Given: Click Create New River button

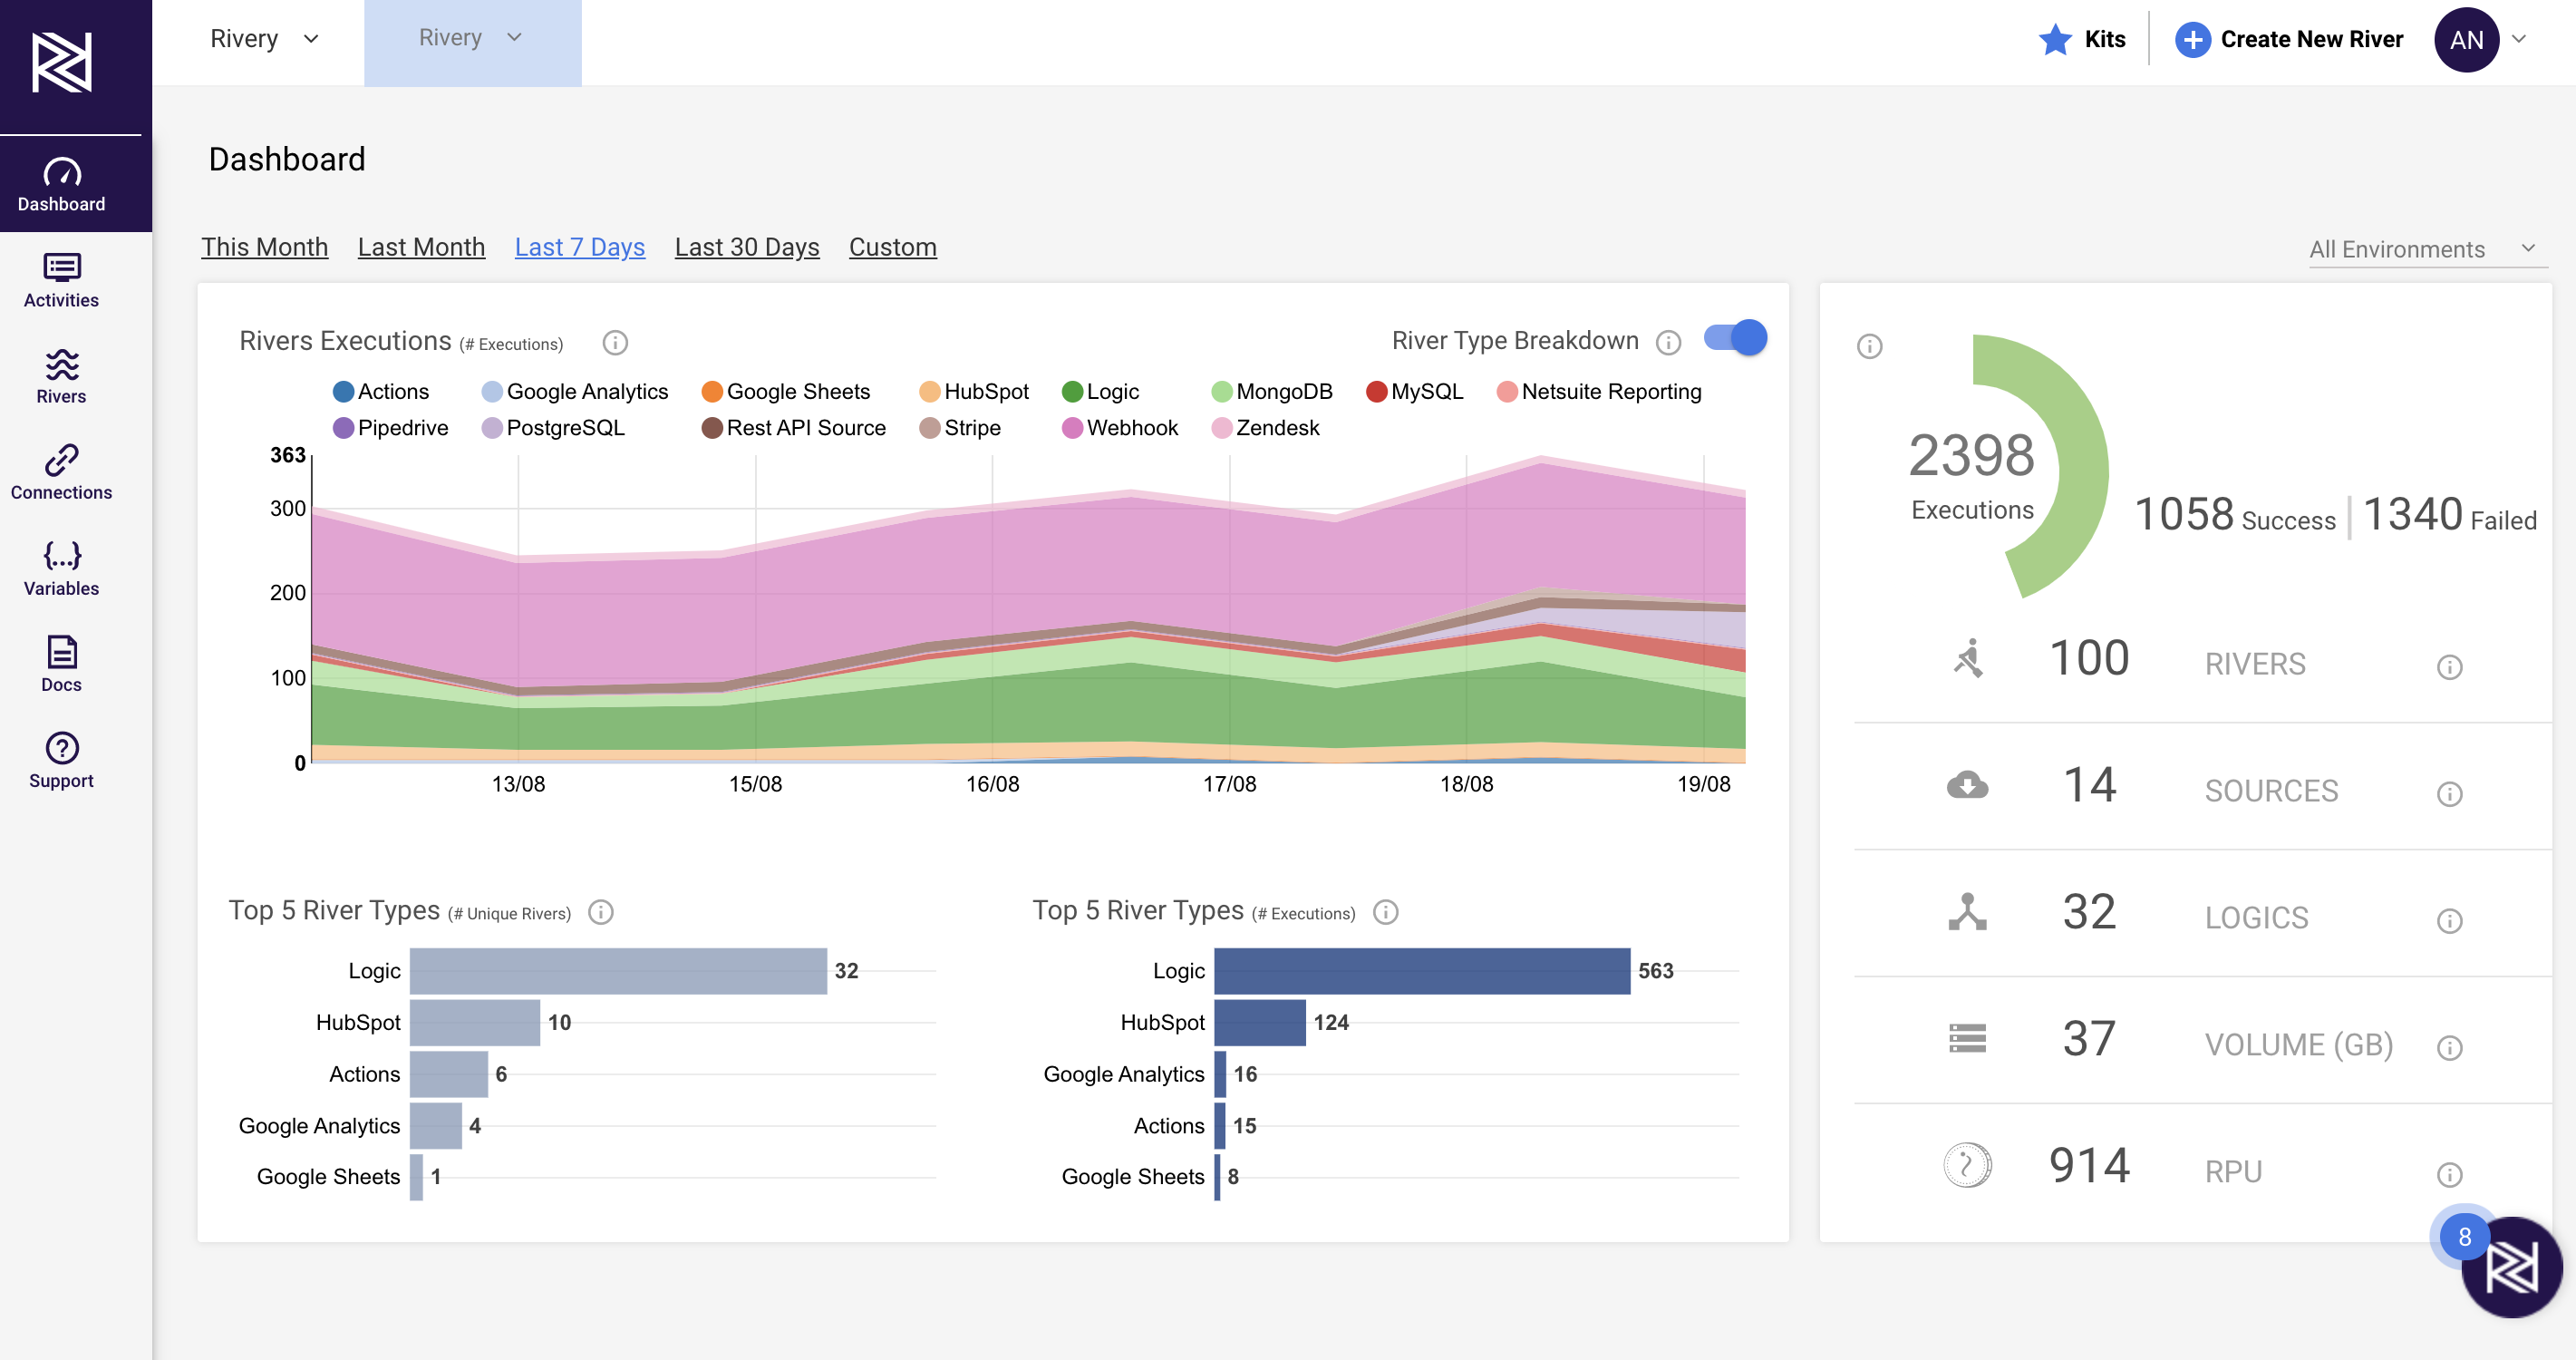Looking at the screenshot, I should click(x=2289, y=39).
